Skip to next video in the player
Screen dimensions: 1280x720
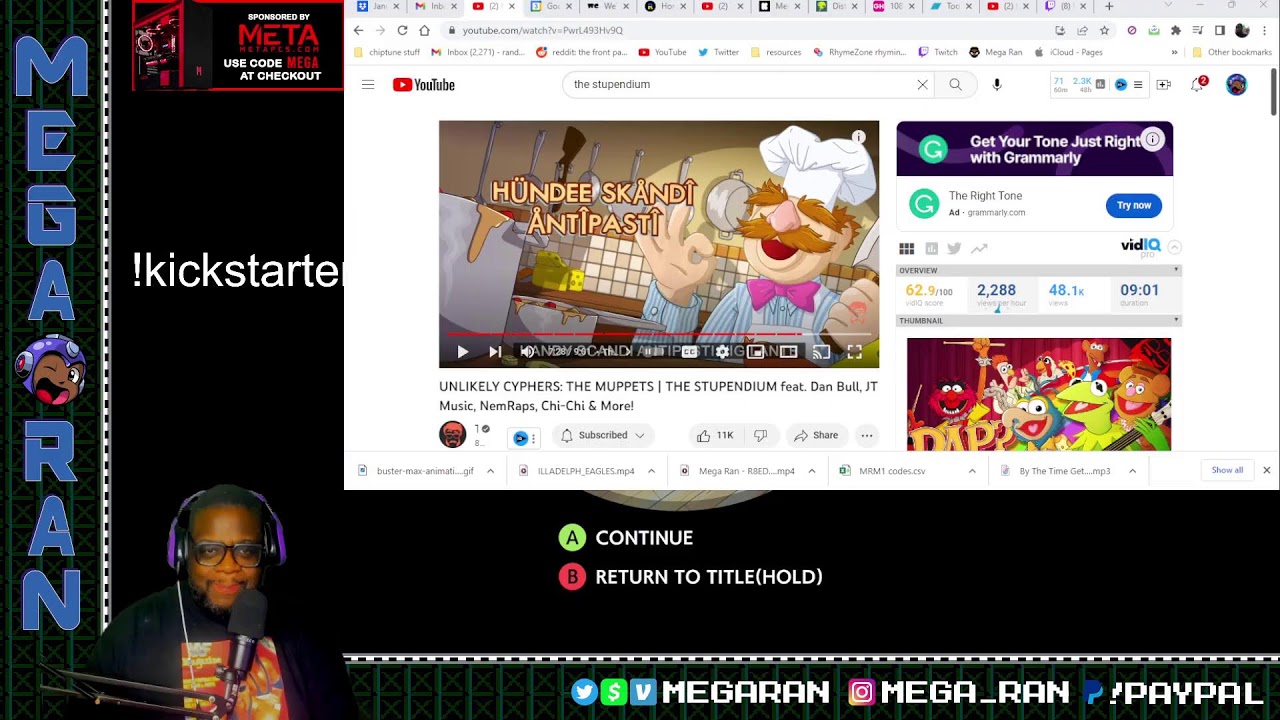pyautogui.click(x=495, y=352)
